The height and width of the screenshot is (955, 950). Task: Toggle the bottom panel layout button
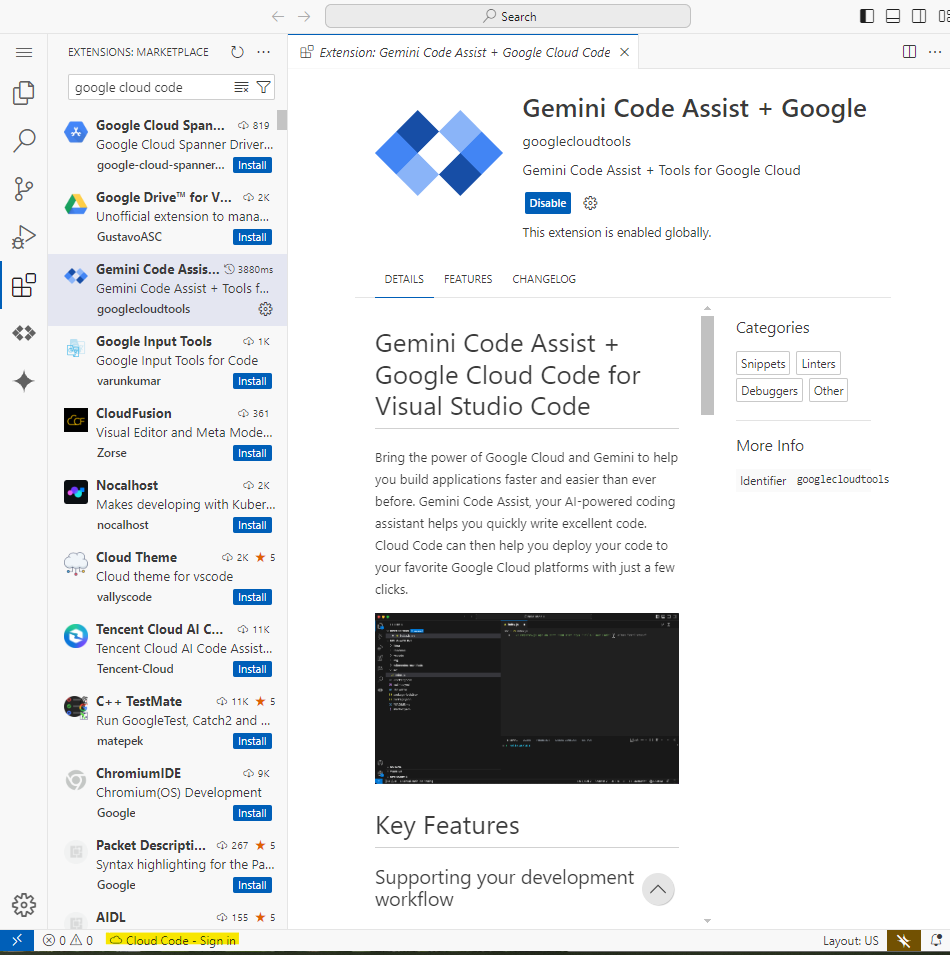pos(893,16)
